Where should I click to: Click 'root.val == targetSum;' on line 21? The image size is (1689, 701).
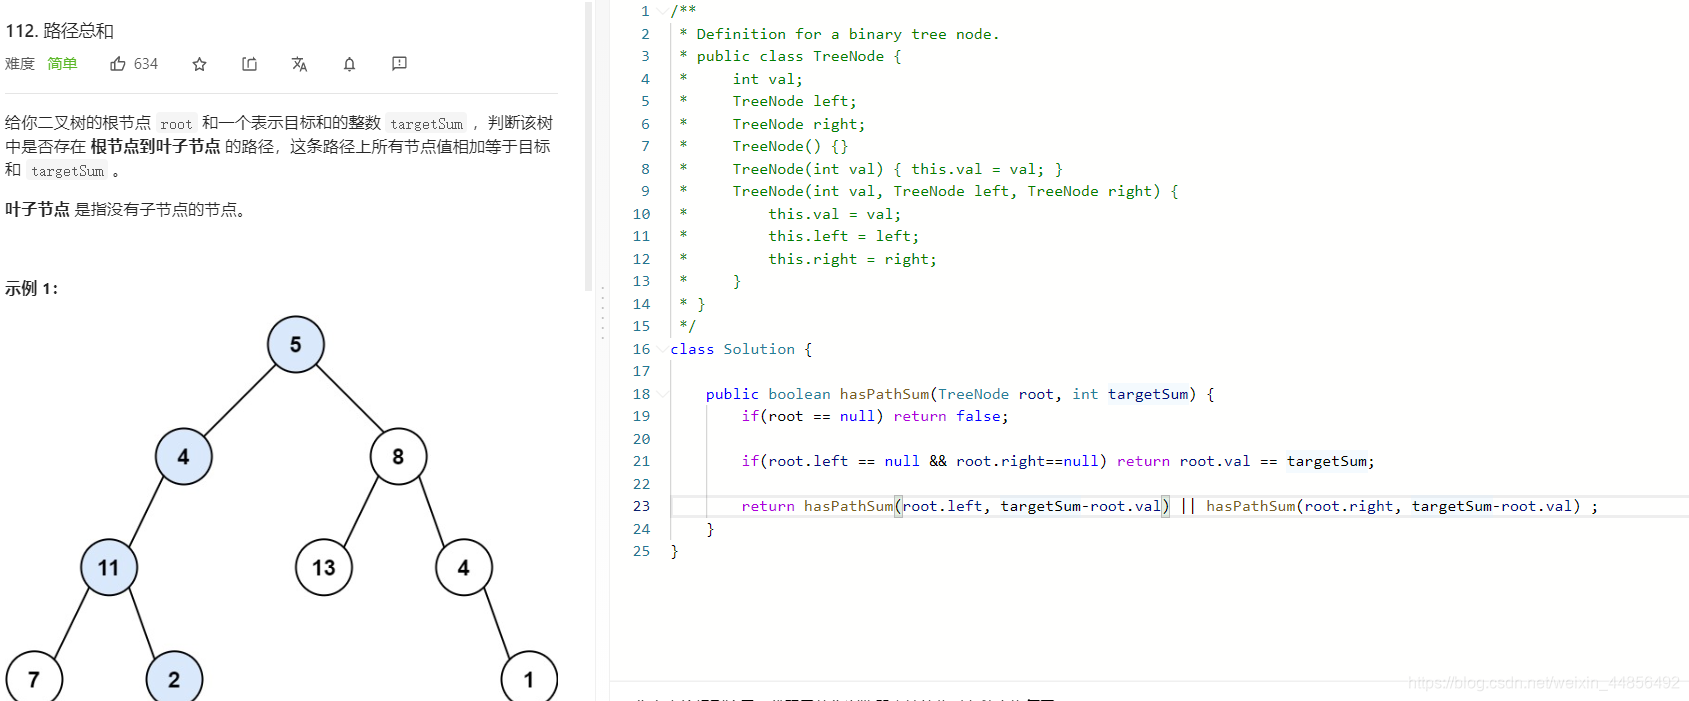point(1277,461)
